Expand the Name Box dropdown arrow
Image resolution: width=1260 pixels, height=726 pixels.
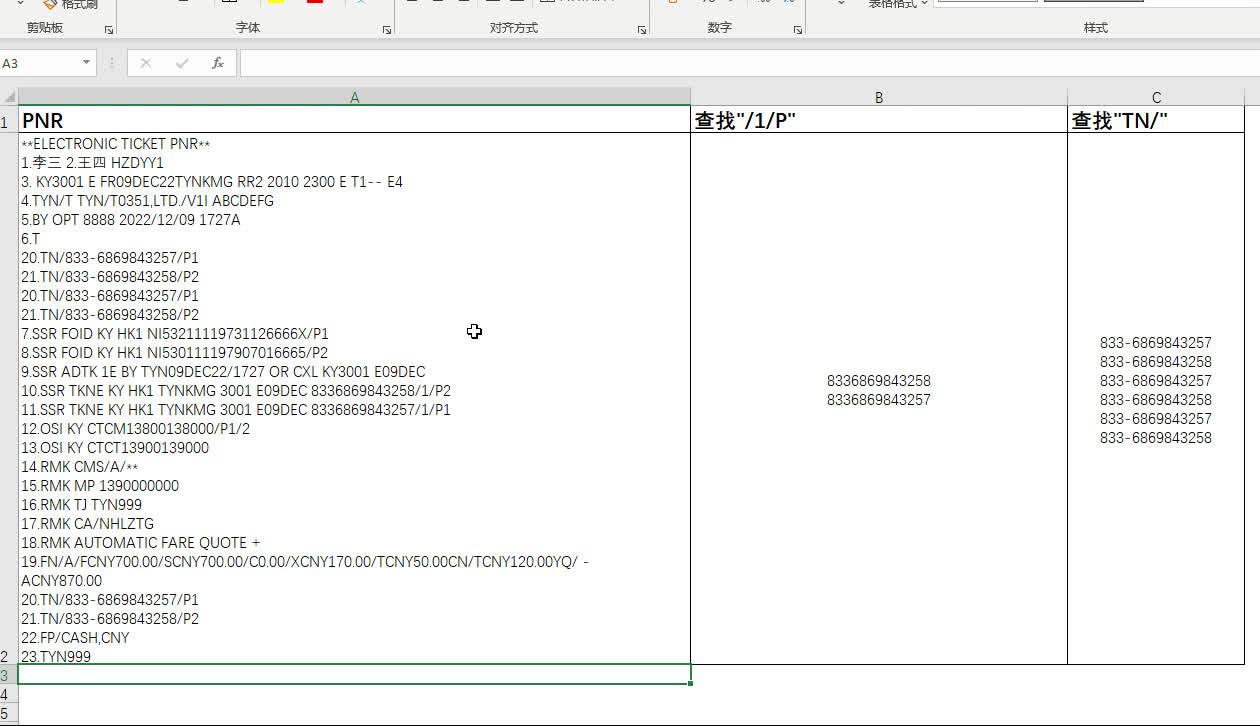click(87, 63)
